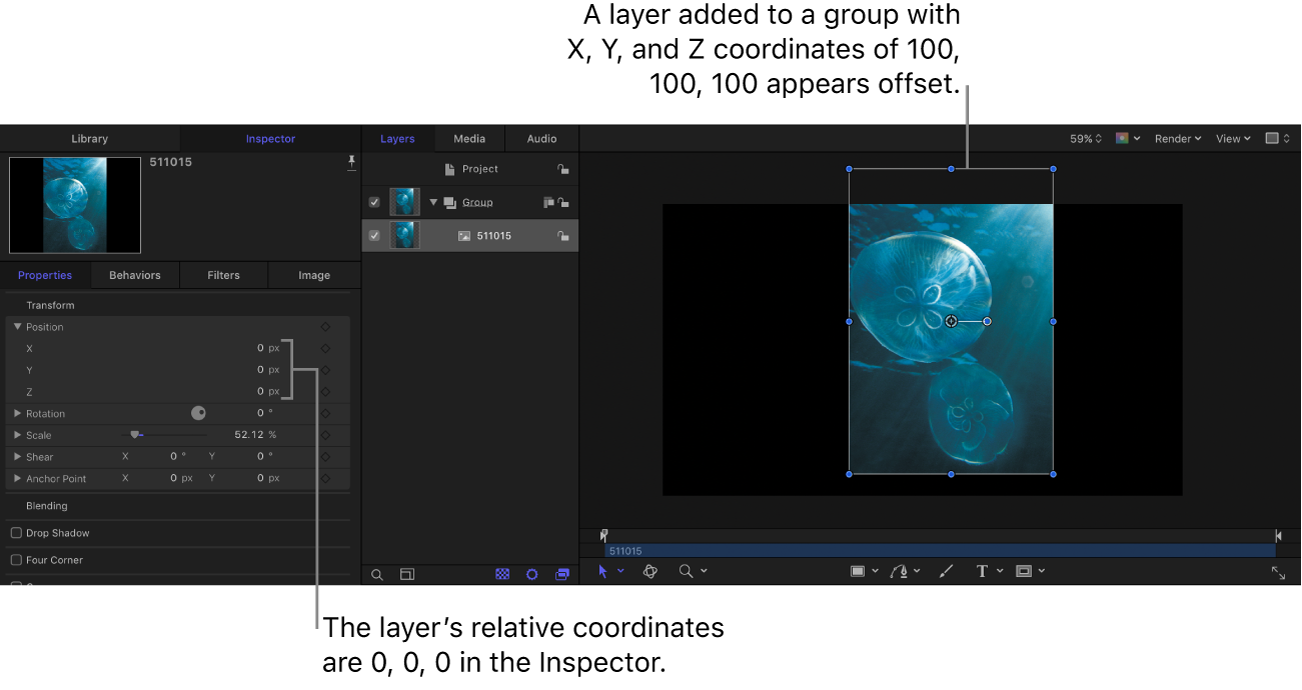Toggle the 511015 layer activation checkbox

coord(374,235)
